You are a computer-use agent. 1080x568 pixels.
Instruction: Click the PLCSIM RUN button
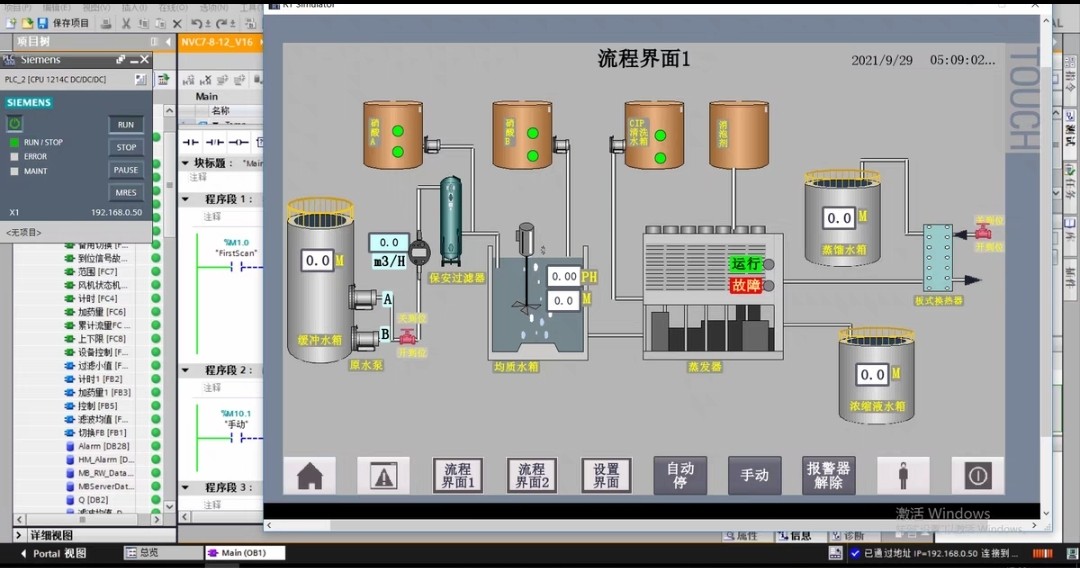pos(126,125)
